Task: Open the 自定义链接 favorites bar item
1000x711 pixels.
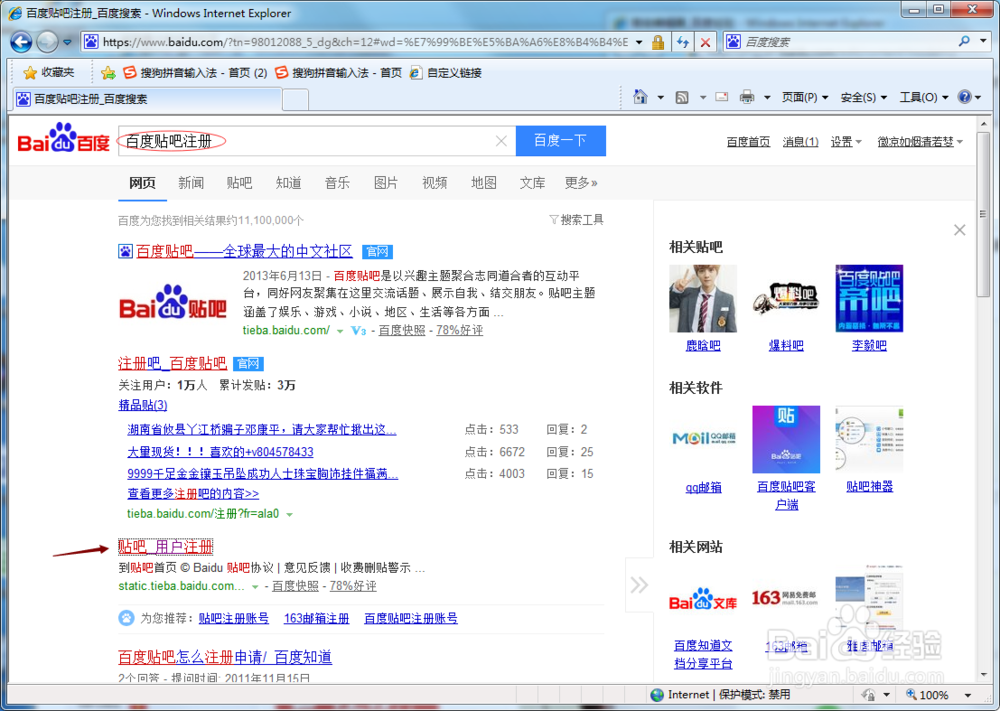Action: pyautogui.click(x=446, y=73)
